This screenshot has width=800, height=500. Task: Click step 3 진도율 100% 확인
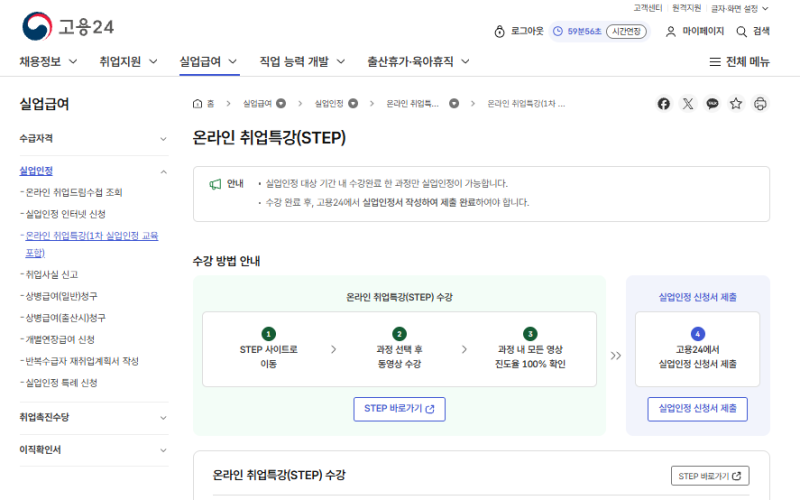pos(530,349)
